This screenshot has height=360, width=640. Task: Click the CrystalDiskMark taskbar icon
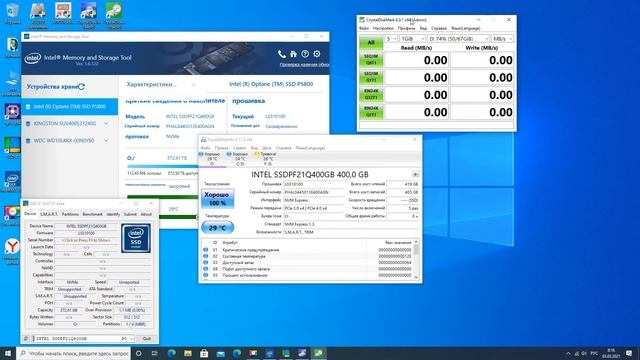(318, 353)
